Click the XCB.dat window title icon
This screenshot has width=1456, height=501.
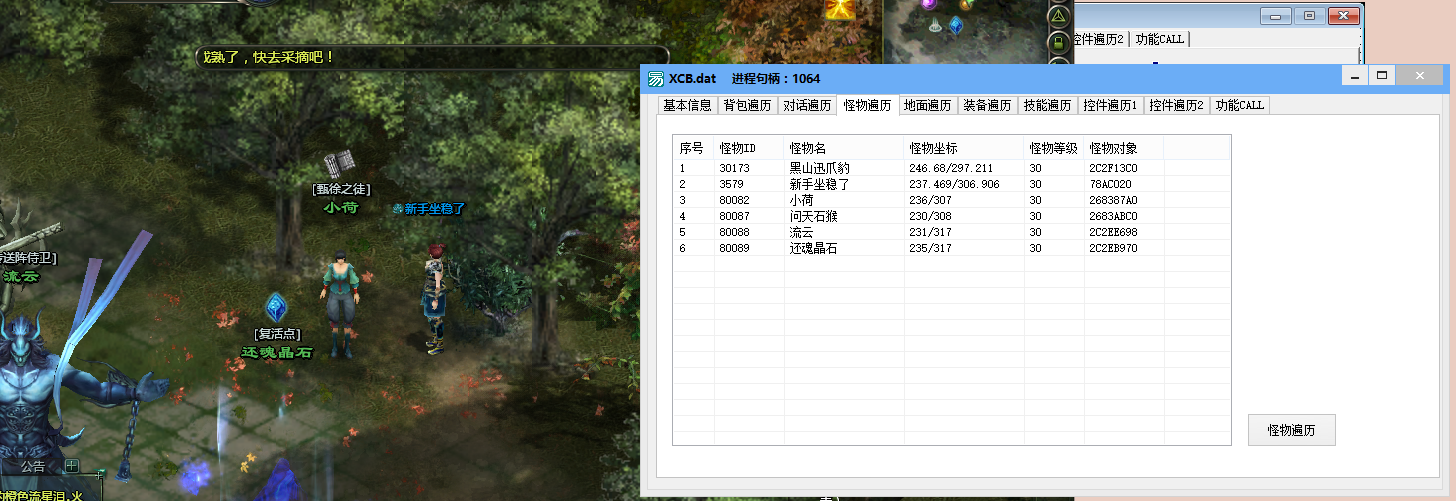coord(655,79)
